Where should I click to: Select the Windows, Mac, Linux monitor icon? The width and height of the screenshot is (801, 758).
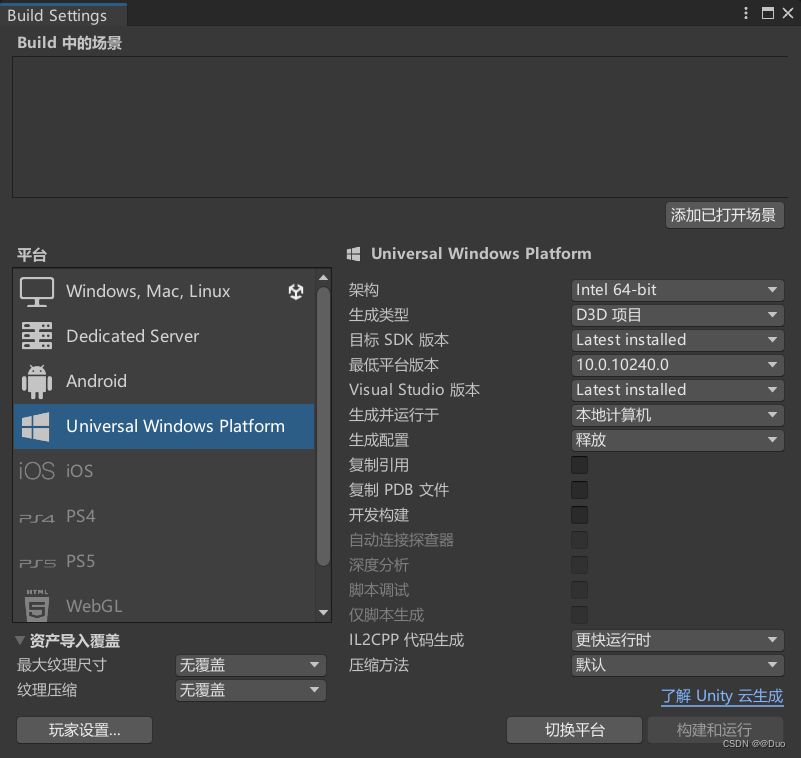pyautogui.click(x=37, y=292)
